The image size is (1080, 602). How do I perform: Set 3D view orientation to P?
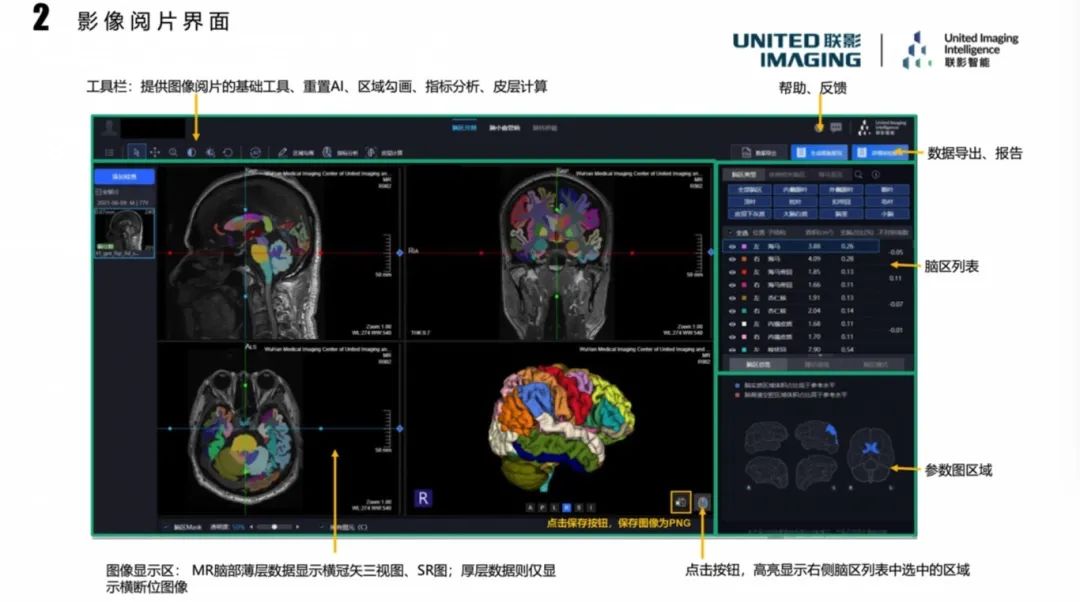coord(541,507)
